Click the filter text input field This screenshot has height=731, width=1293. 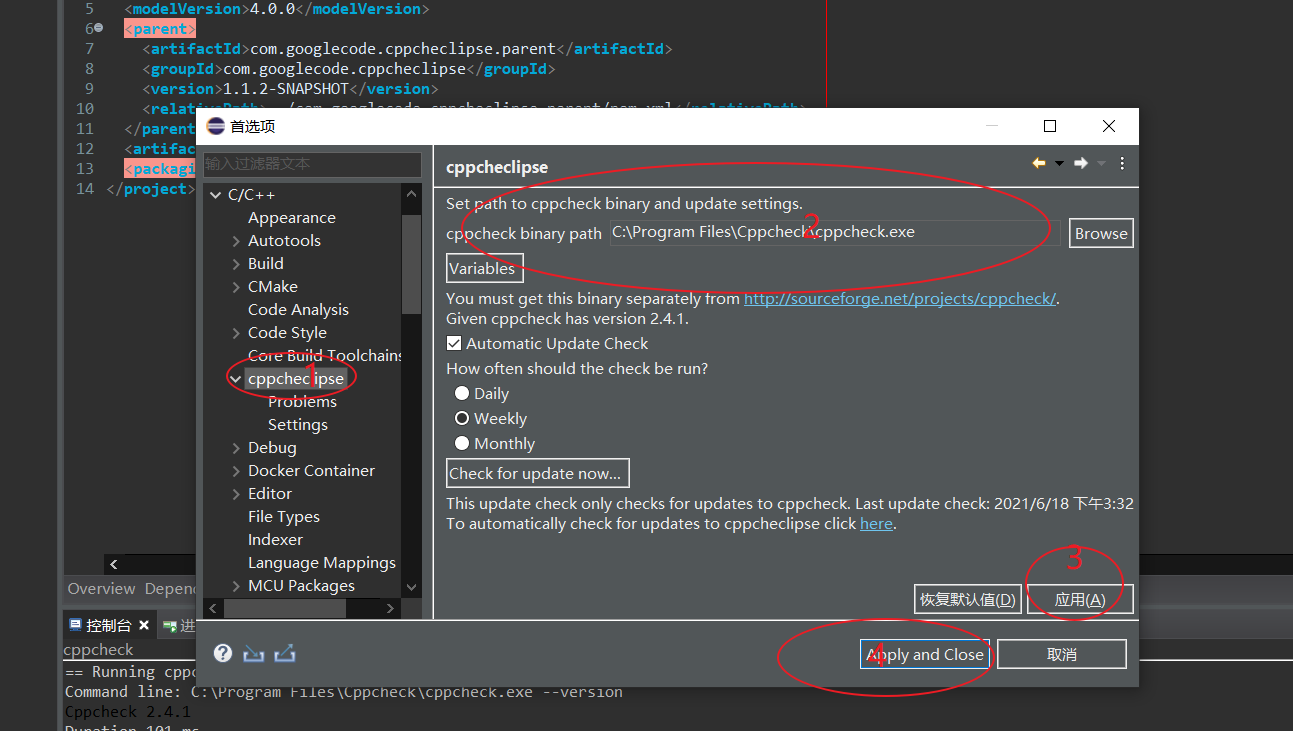click(312, 164)
